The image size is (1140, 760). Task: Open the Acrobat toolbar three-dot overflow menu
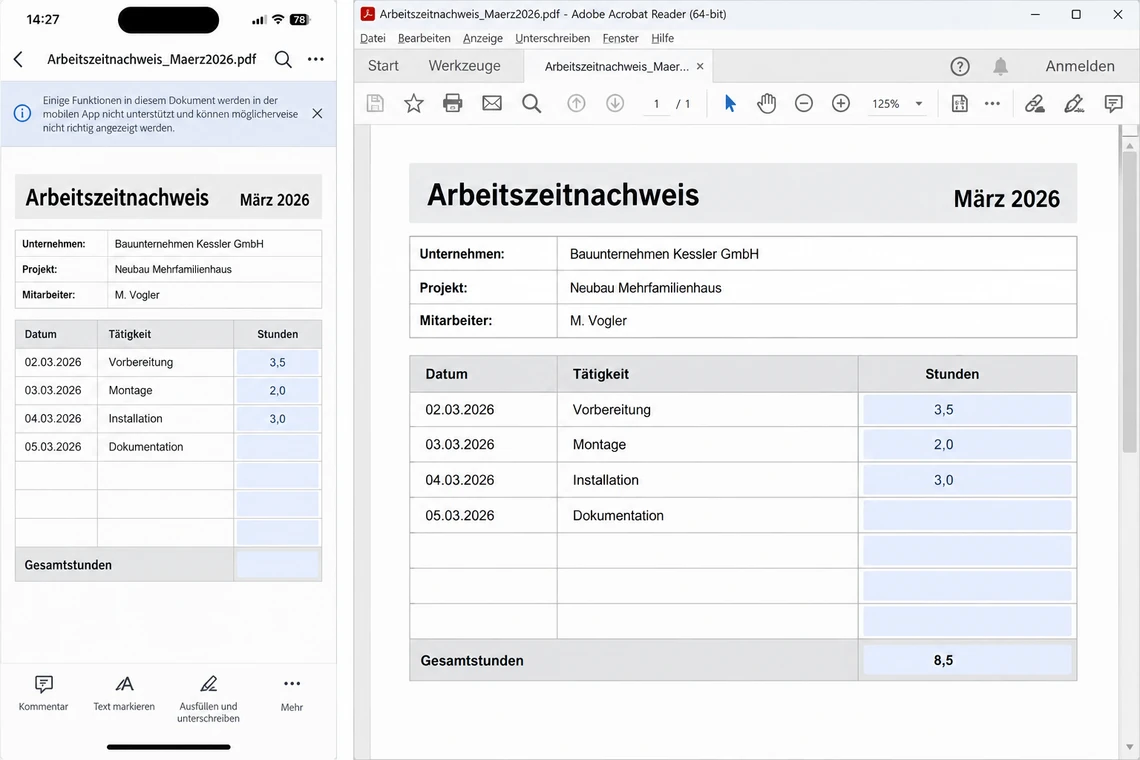992,103
